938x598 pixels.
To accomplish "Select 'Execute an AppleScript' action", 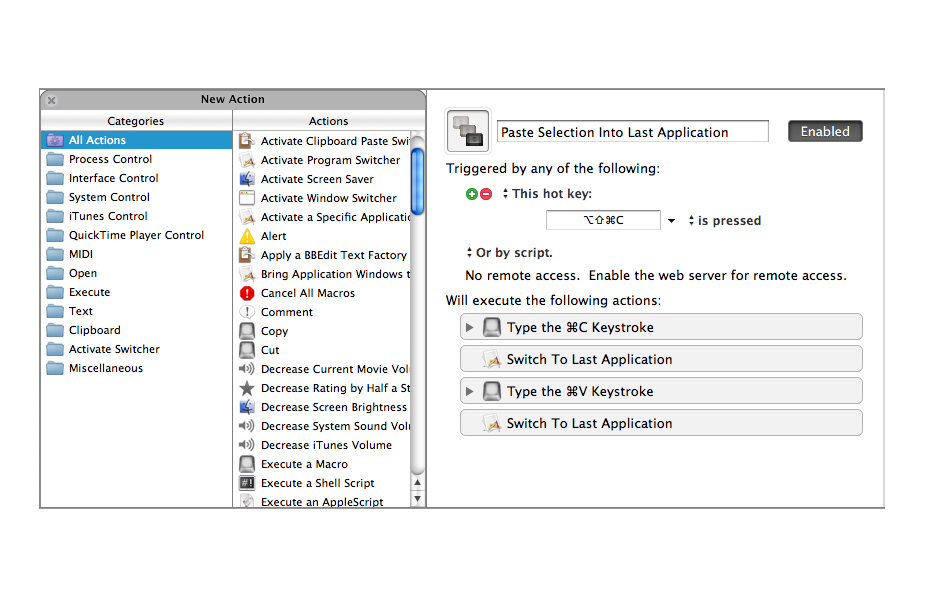I will coord(323,501).
